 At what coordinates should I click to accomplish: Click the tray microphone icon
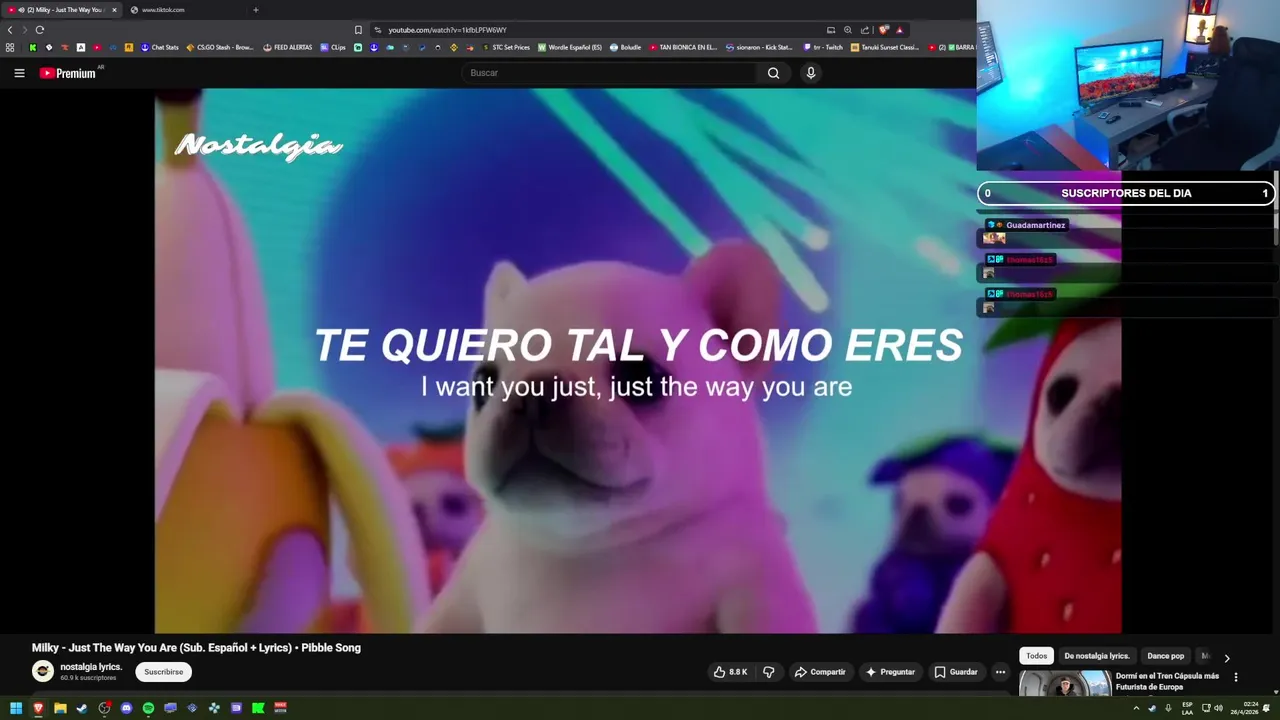coord(1168,708)
